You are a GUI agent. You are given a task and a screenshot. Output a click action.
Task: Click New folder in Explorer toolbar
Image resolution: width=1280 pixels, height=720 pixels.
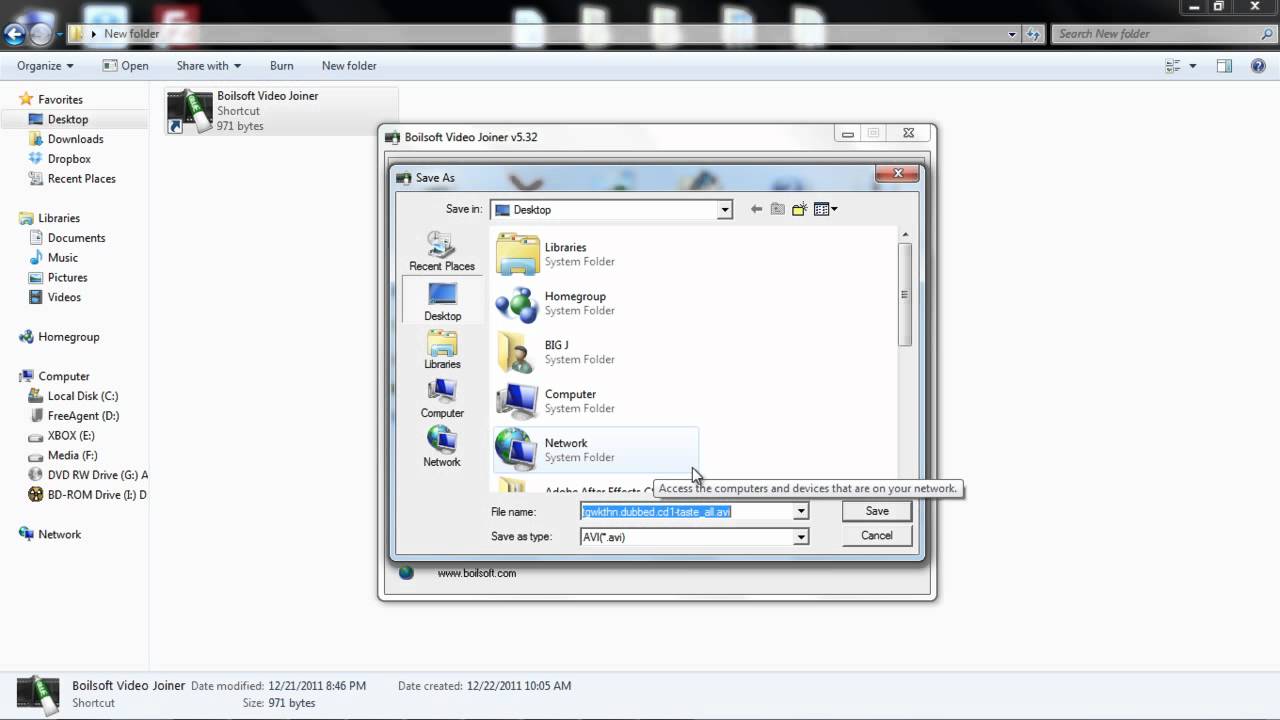click(349, 66)
